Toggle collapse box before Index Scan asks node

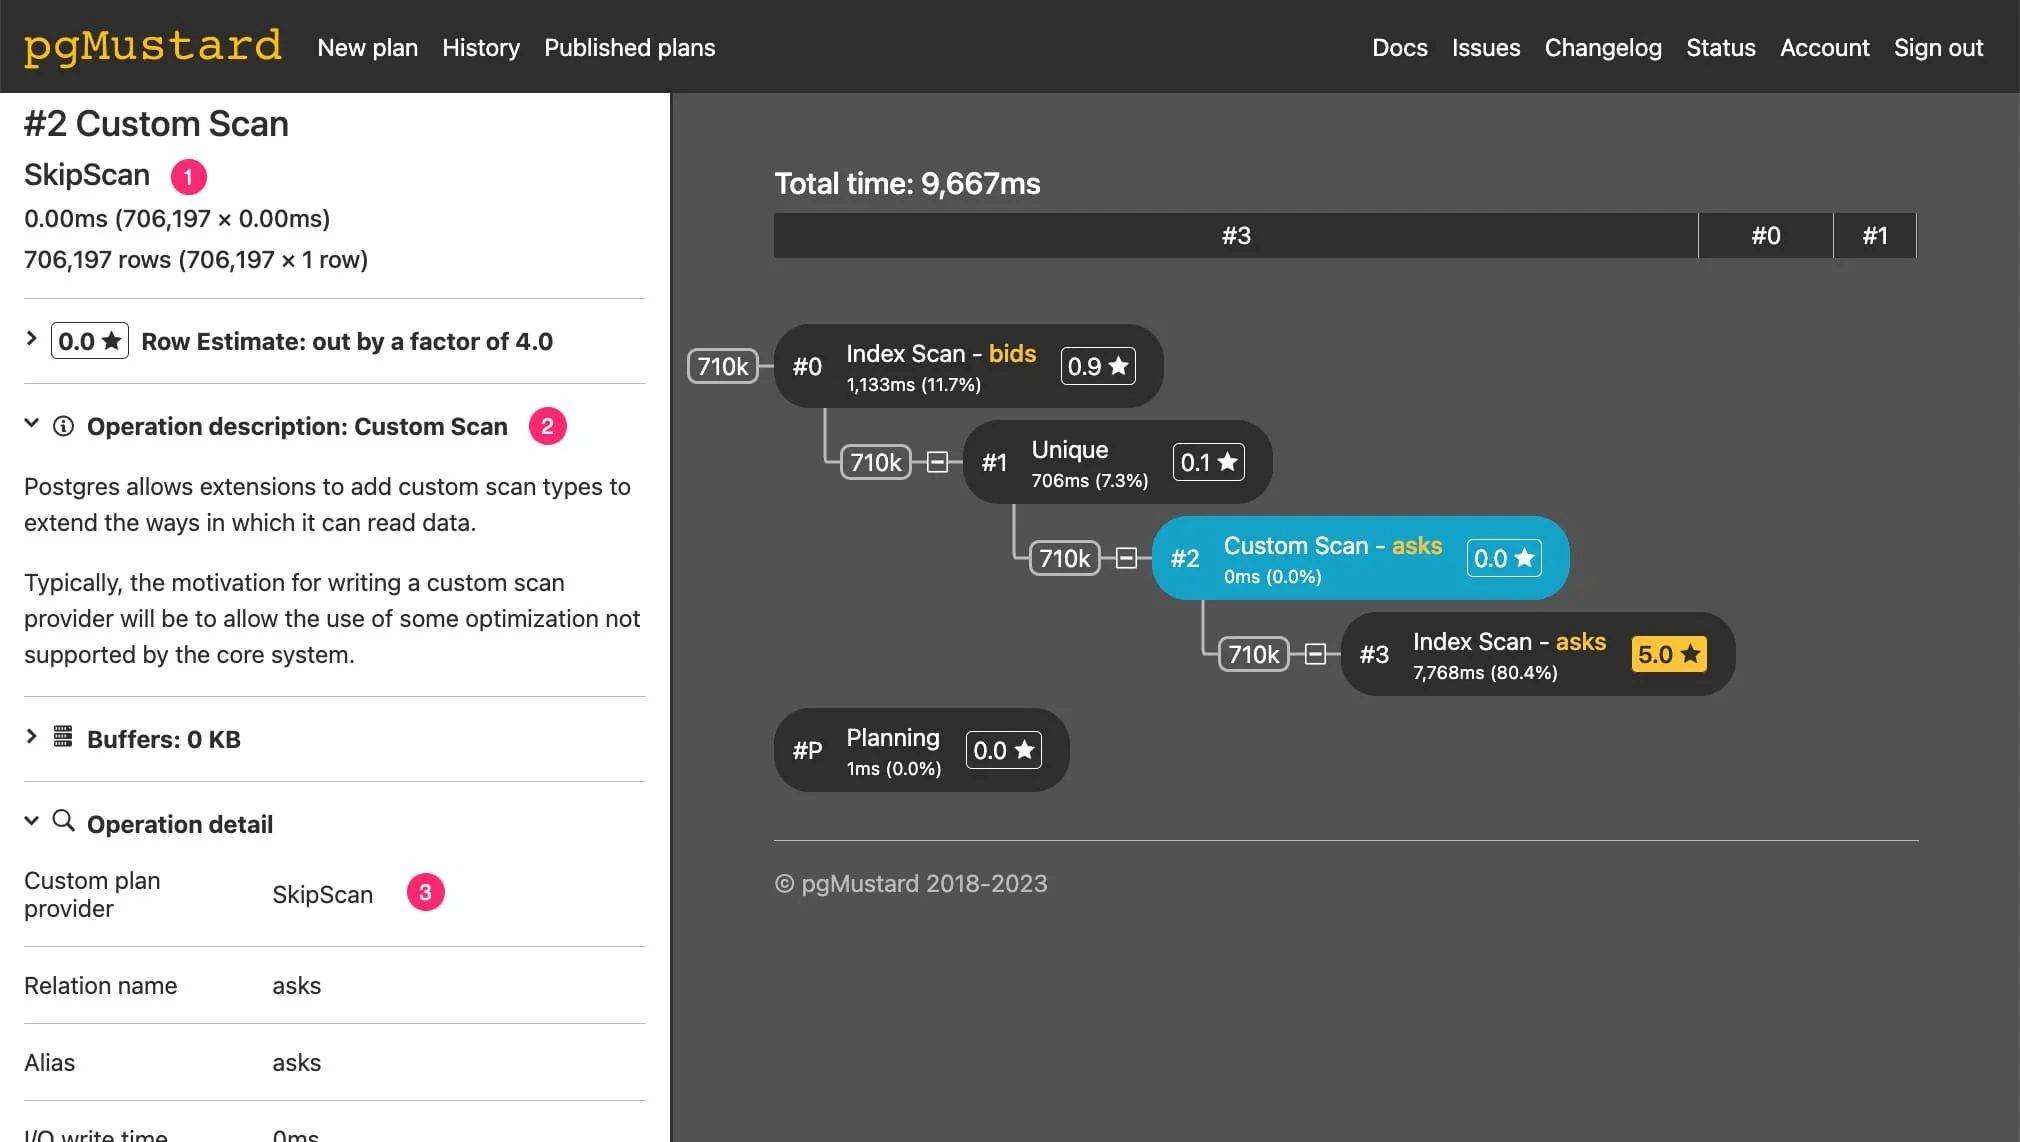[1315, 654]
